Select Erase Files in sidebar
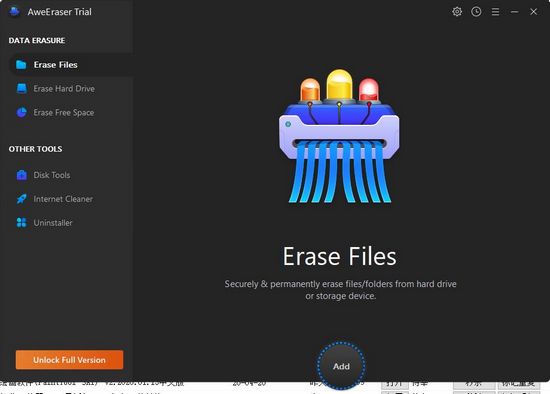The width and height of the screenshot is (550, 394). coord(71,65)
